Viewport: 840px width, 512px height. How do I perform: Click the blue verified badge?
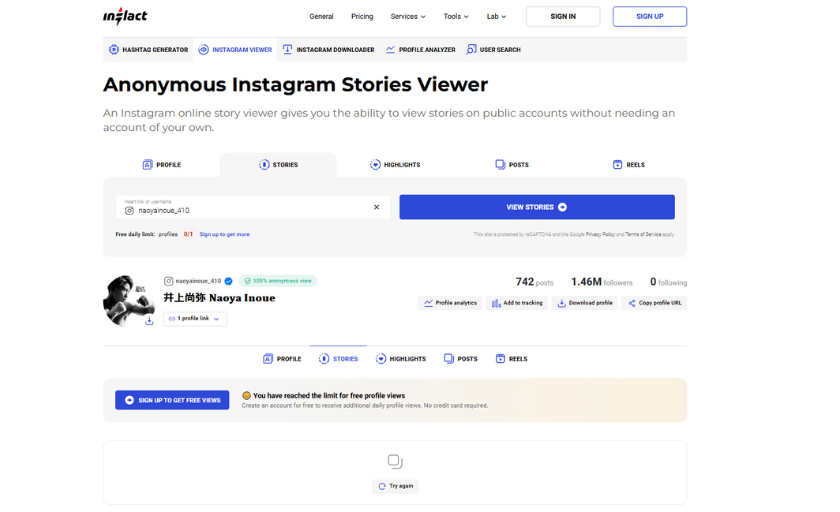229,281
